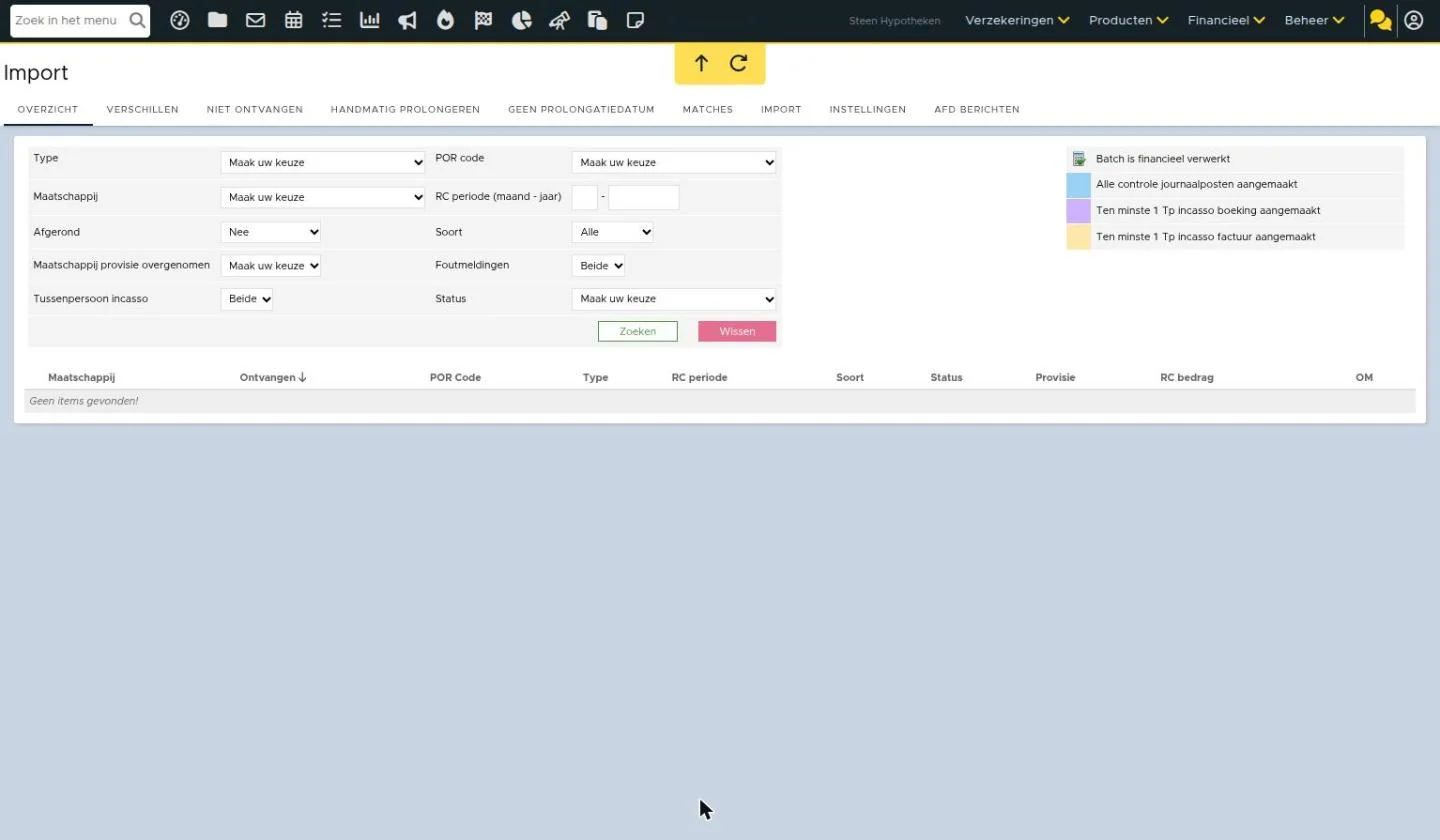Viewport: 1440px width, 840px height.
Task: Open the Status dropdown
Action: 674,299
